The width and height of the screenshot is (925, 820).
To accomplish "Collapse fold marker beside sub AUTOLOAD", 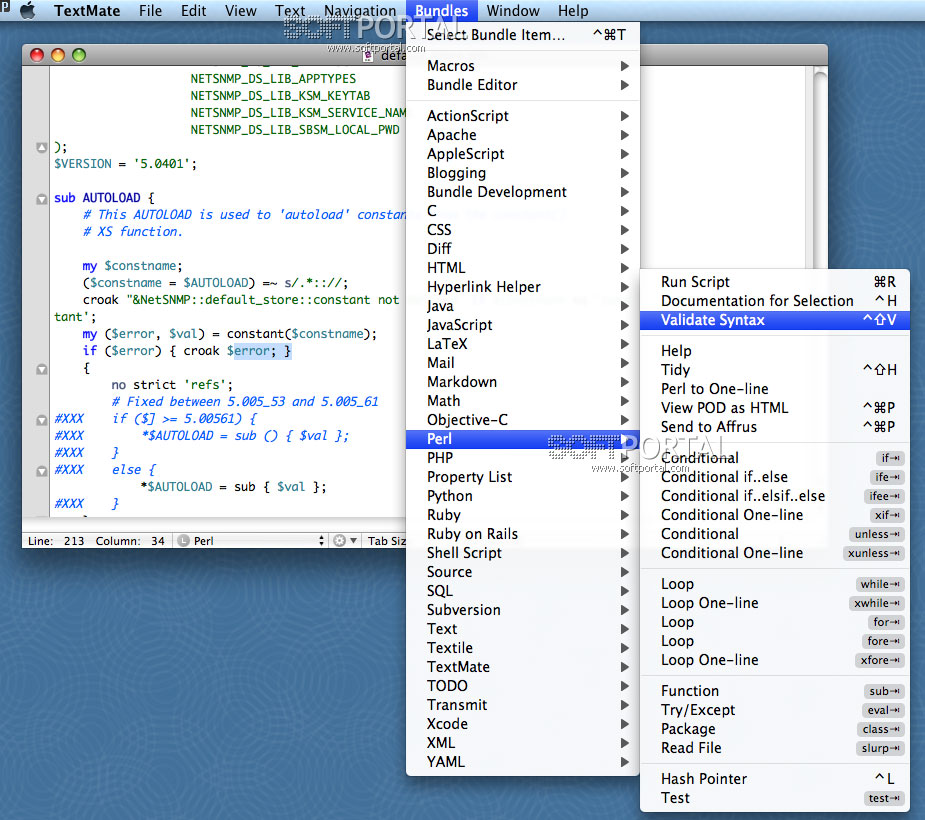I will (41, 199).
